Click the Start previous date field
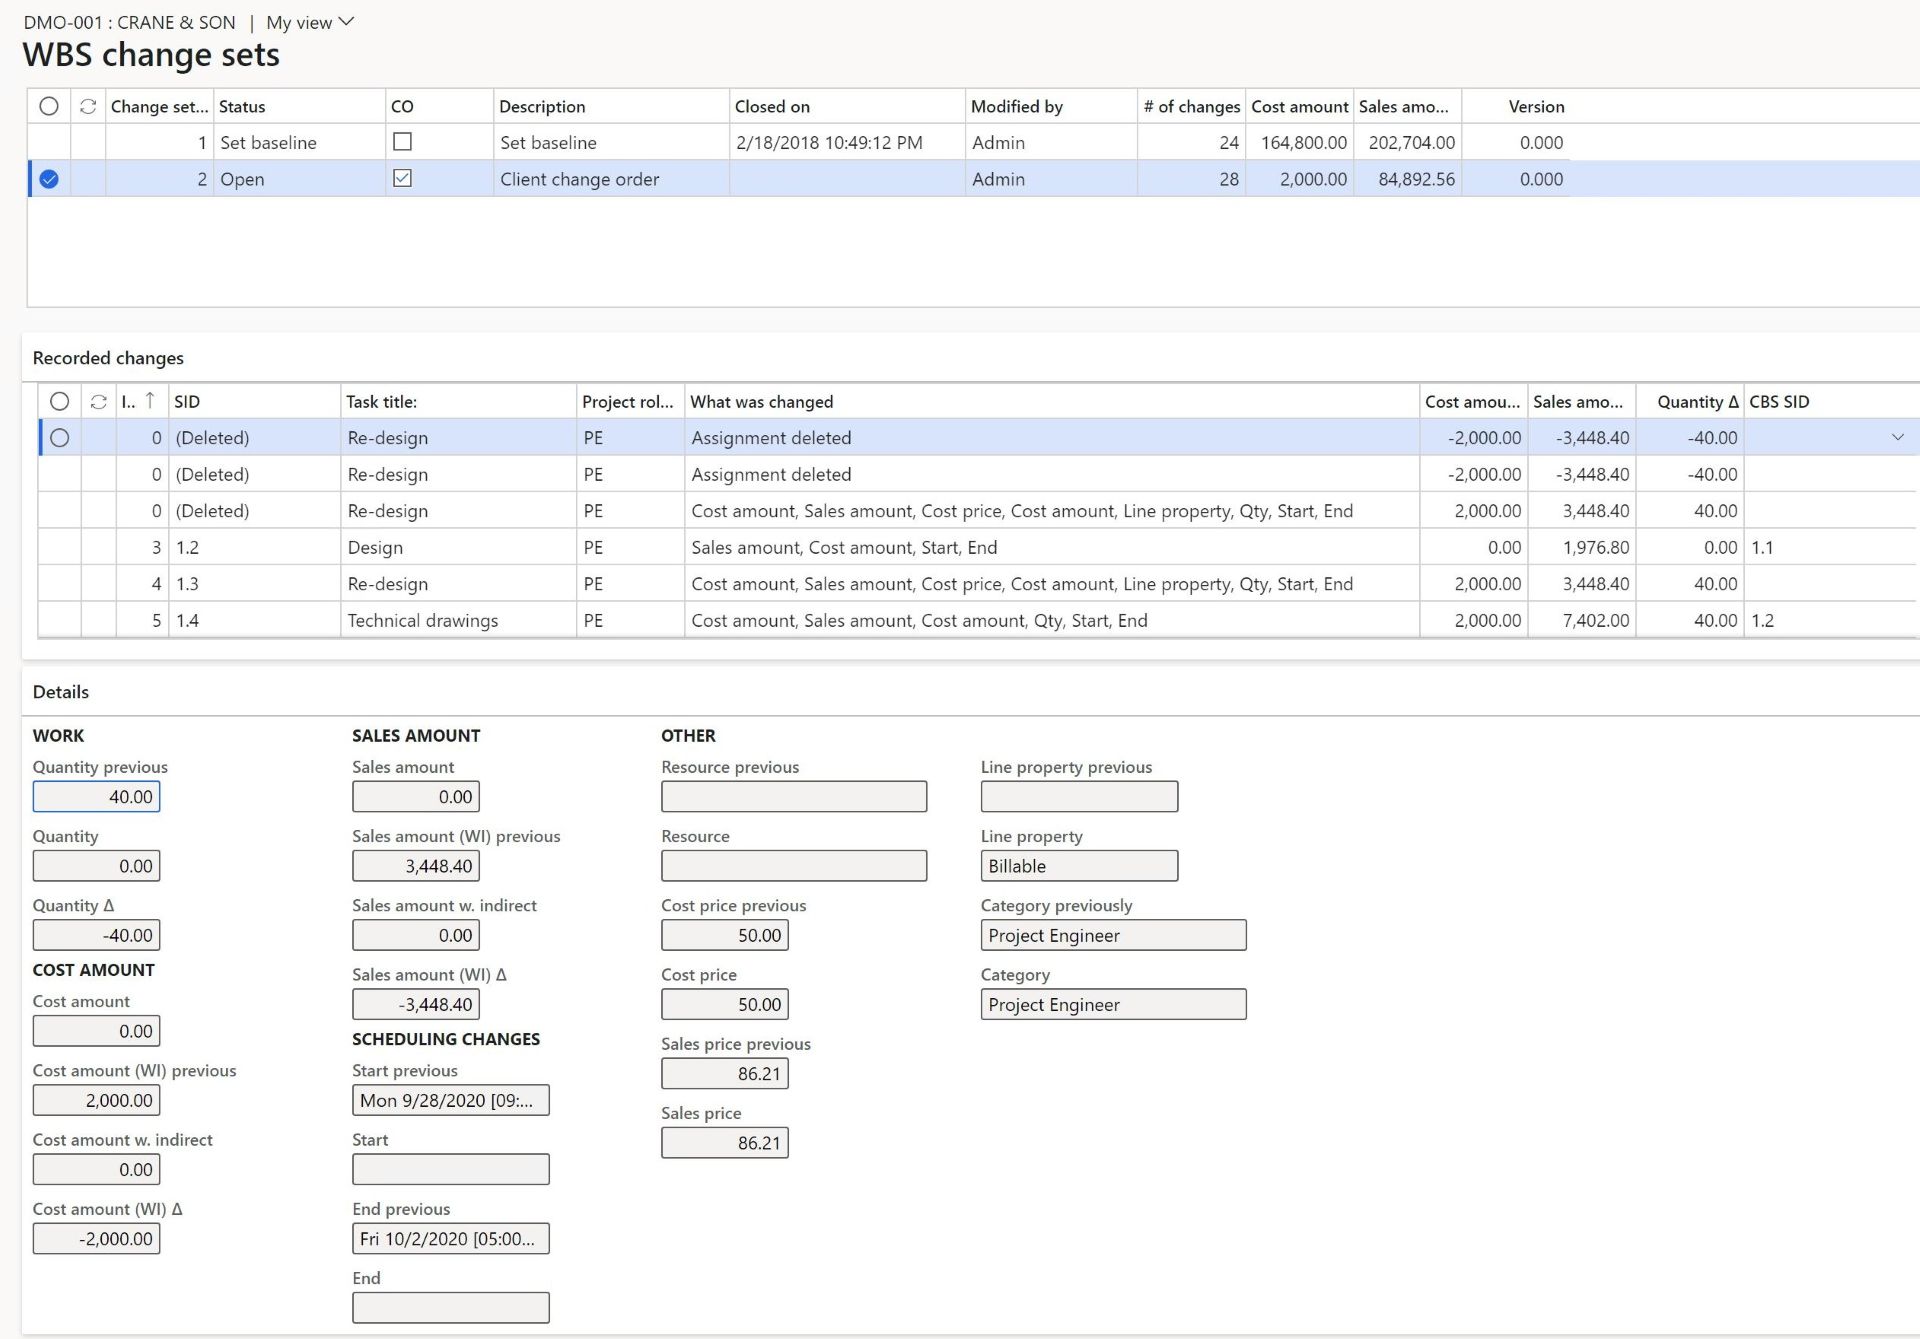1920x1339 pixels. (451, 1100)
